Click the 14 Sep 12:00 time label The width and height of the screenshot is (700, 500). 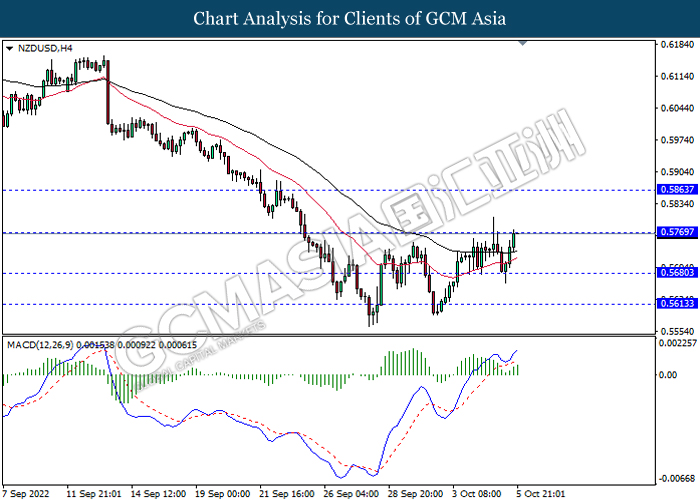click(158, 494)
